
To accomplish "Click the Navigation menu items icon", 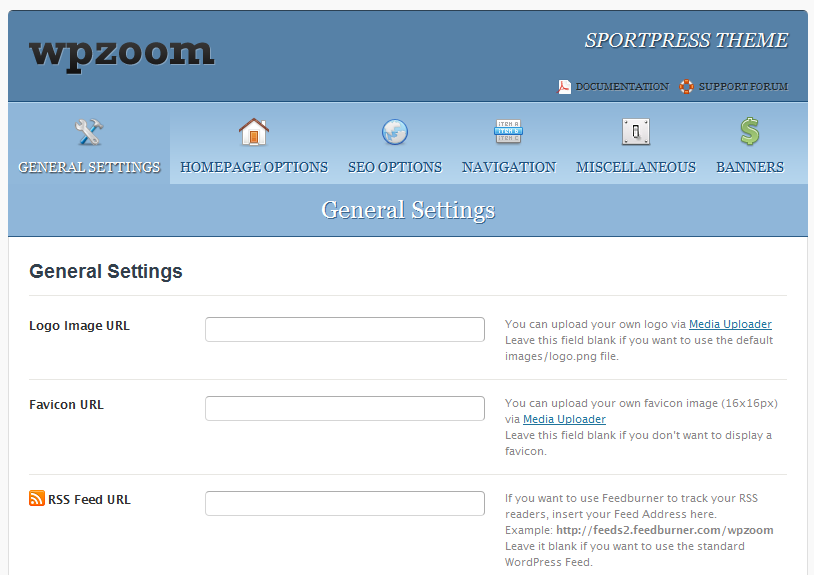I will point(508,131).
